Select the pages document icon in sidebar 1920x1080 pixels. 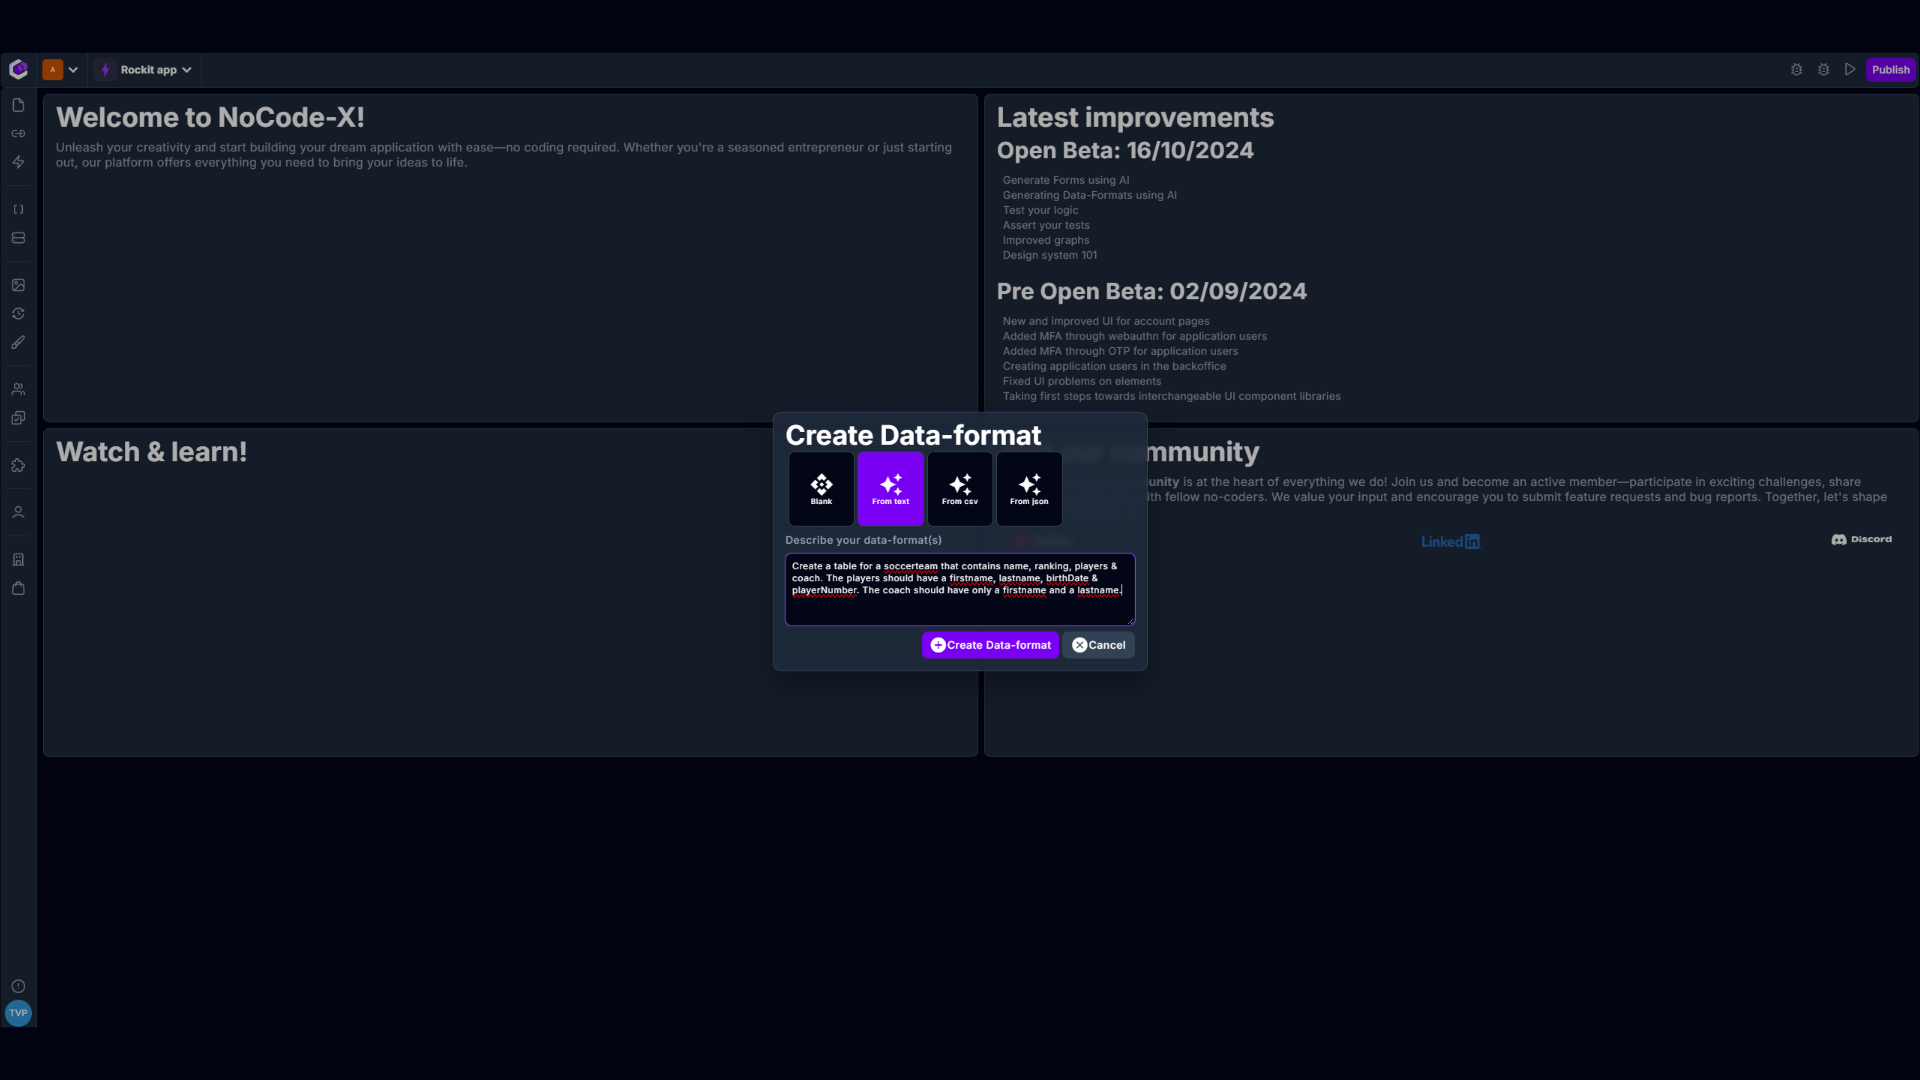pos(18,104)
